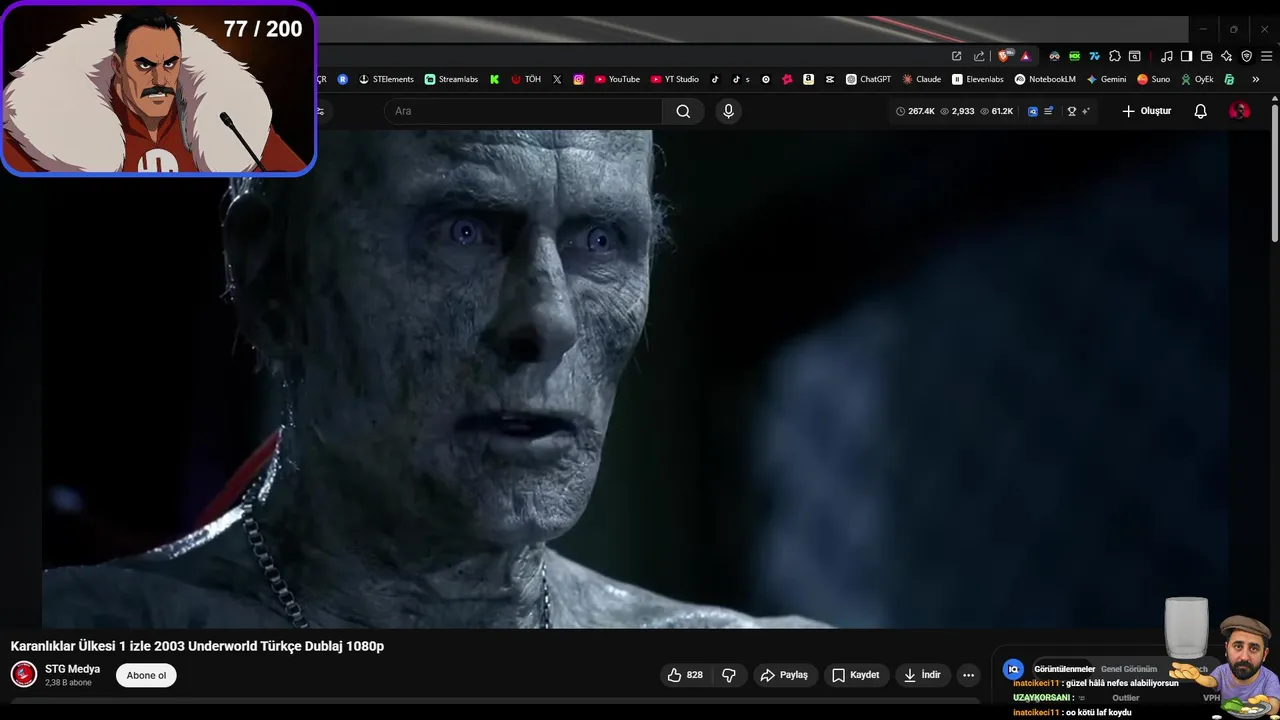Open the three-dot more actions menu
Screen dimensions: 1280x720
[x=968, y=675]
